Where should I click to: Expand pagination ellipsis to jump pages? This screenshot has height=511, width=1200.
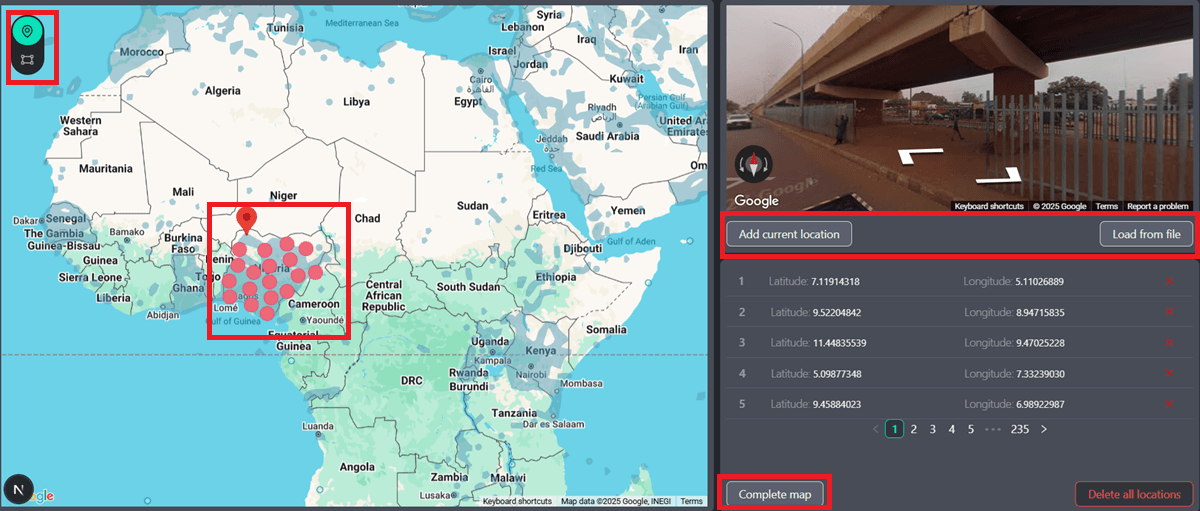pos(991,429)
